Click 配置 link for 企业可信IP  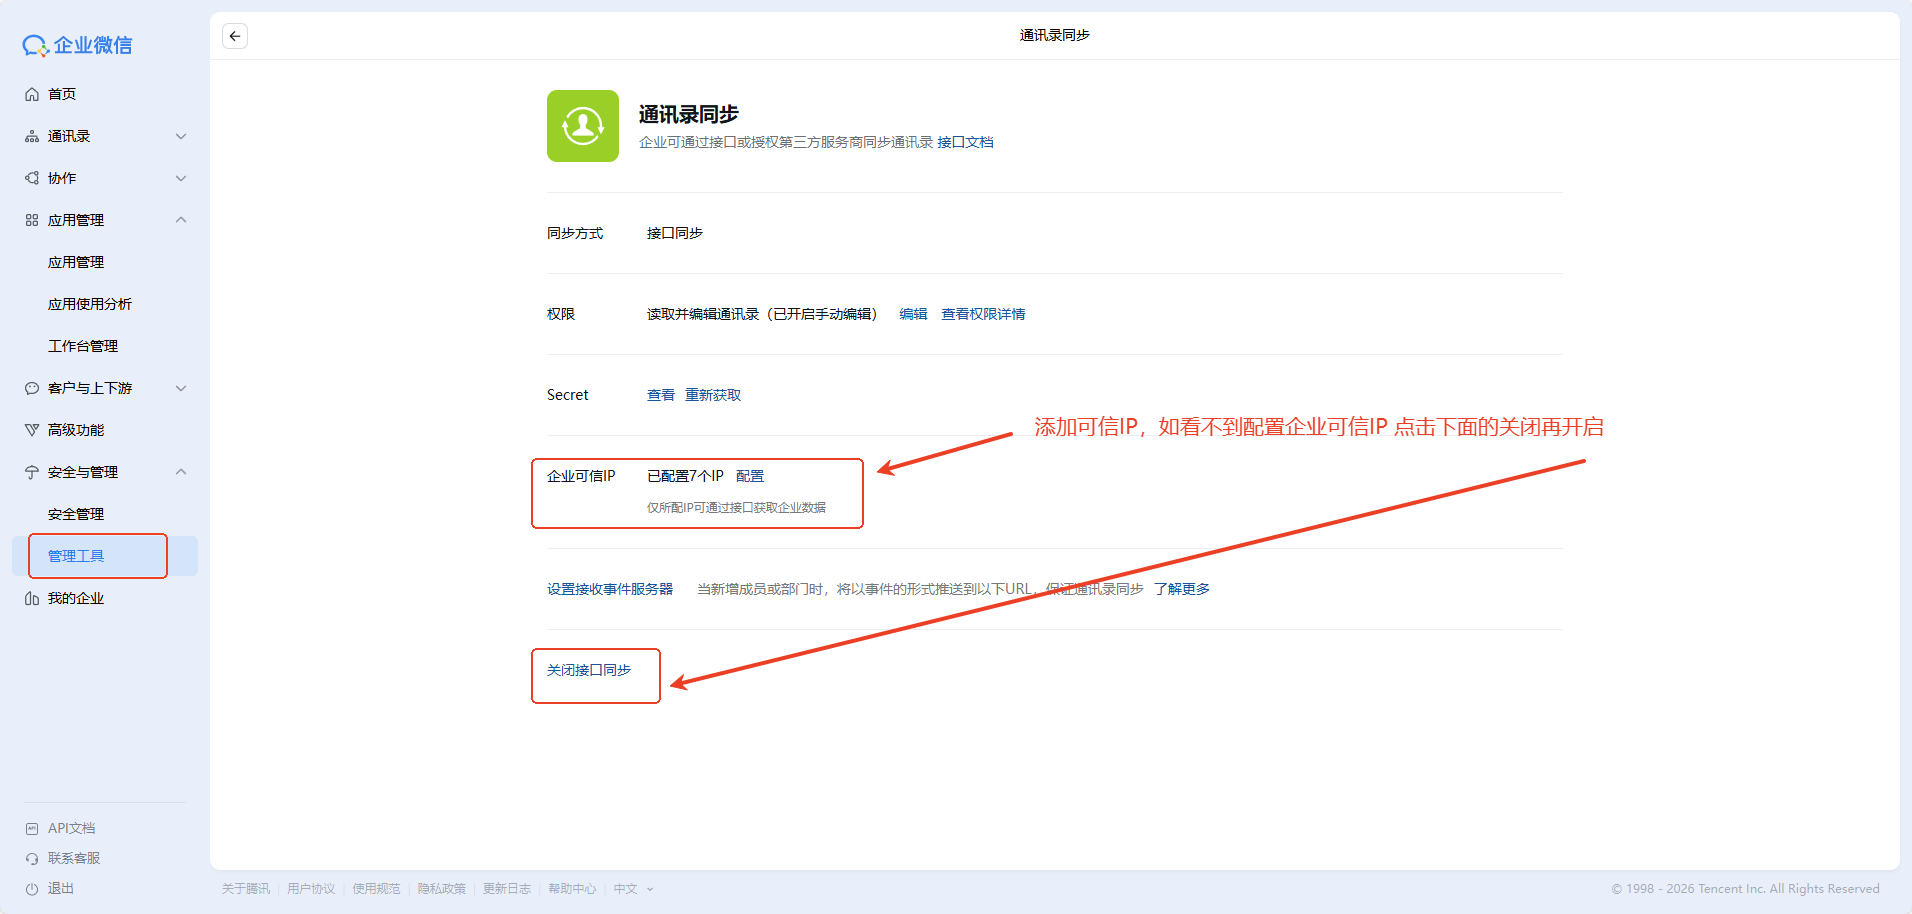tap(750, 476)
